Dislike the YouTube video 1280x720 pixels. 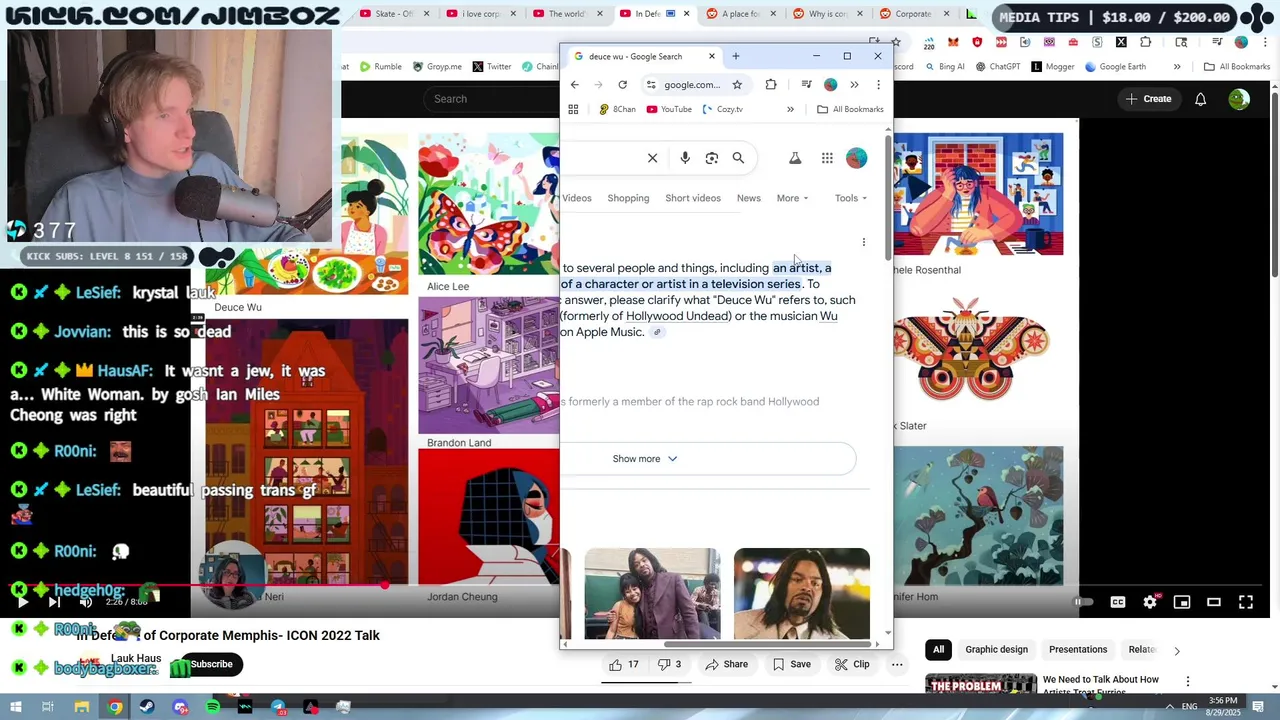pyautogui.click(x=670, y=664)
